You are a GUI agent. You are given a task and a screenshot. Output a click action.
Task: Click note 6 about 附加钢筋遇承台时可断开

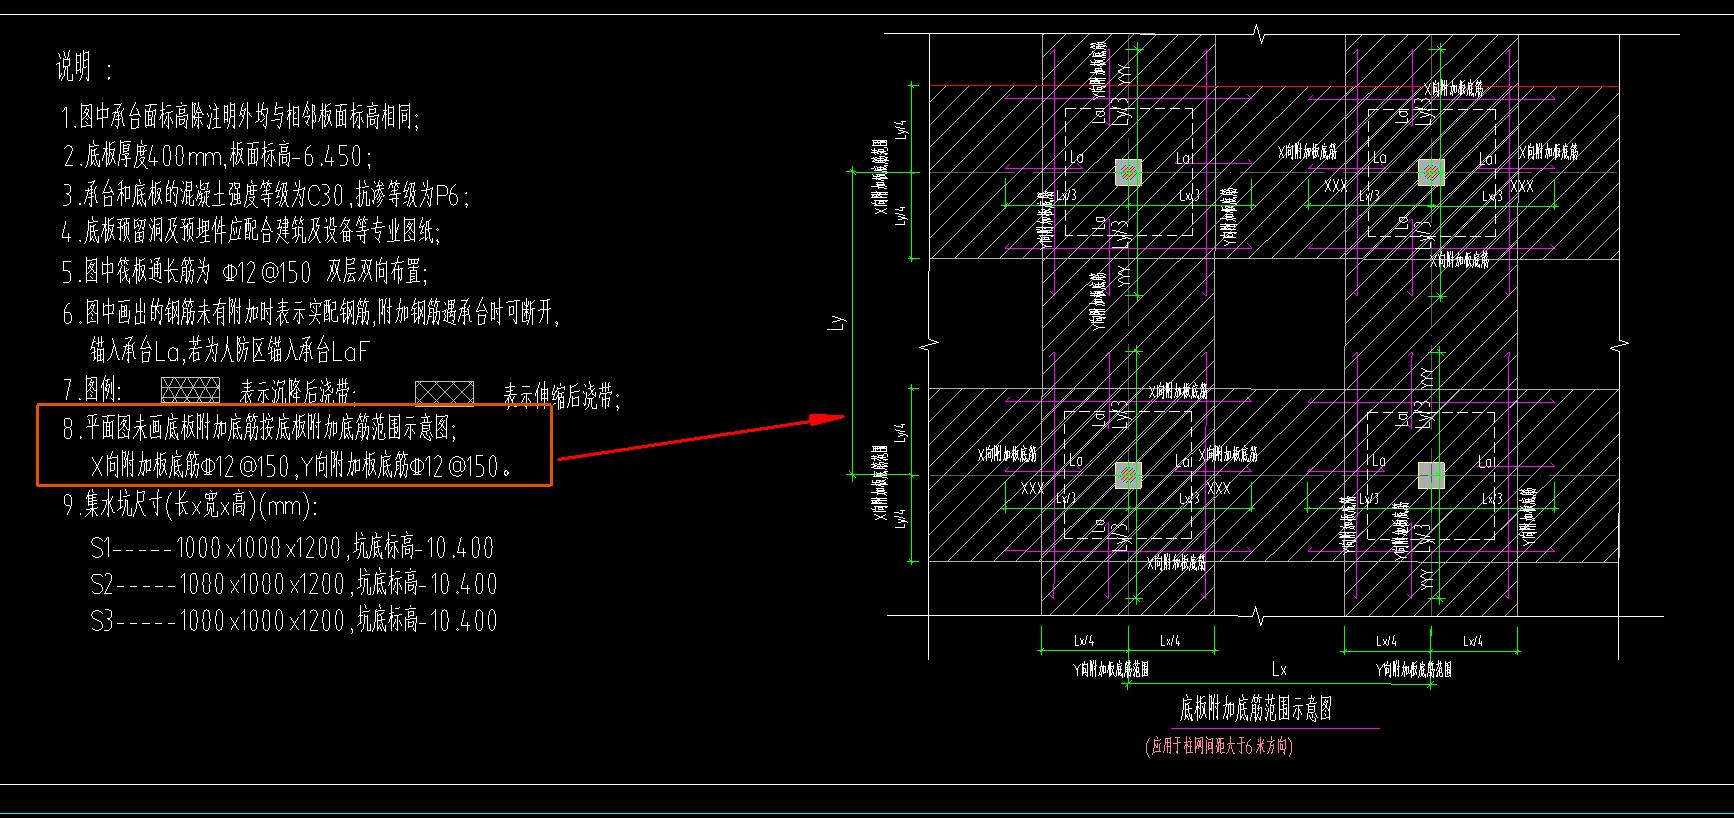(x=311, y=314)
